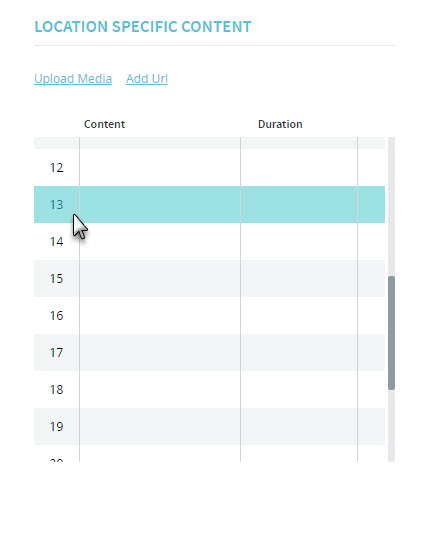Viewport: 423px width, 546px height.
Task: Select row 14 in the table
Action: [209, 241]
